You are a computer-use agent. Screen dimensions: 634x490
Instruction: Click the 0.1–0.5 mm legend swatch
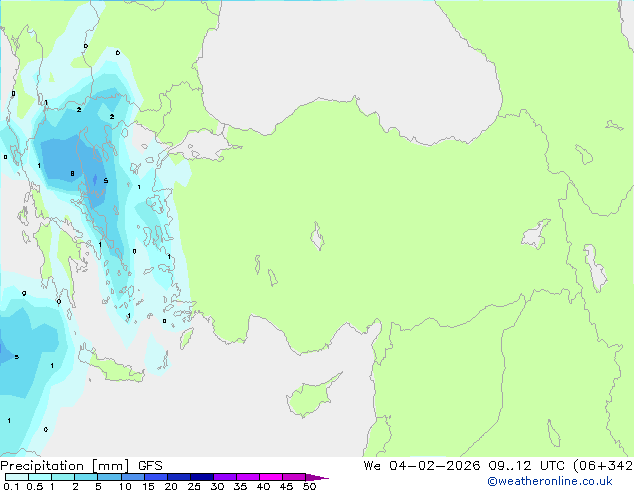pyautogui.click(x=17, y=477)
